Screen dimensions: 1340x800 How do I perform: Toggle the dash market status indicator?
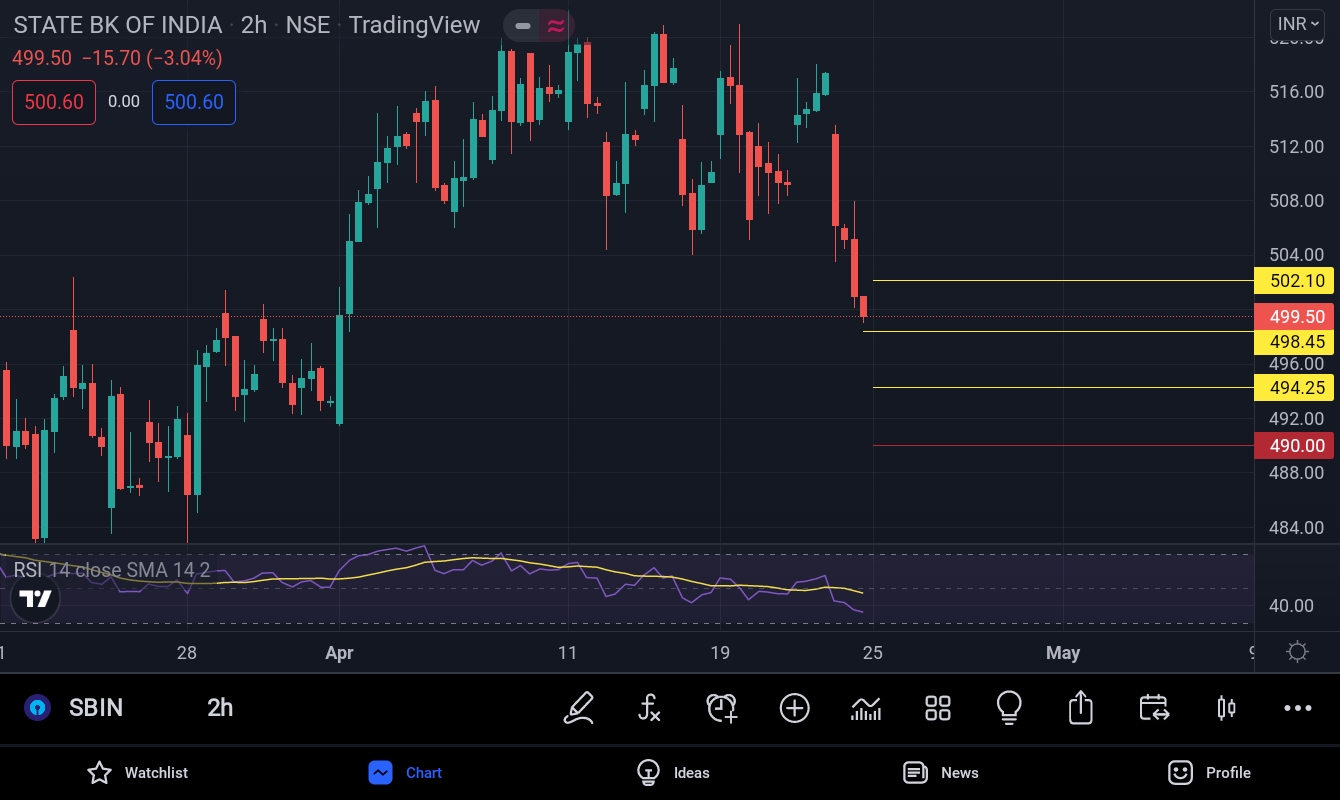(x=522, y=25)
